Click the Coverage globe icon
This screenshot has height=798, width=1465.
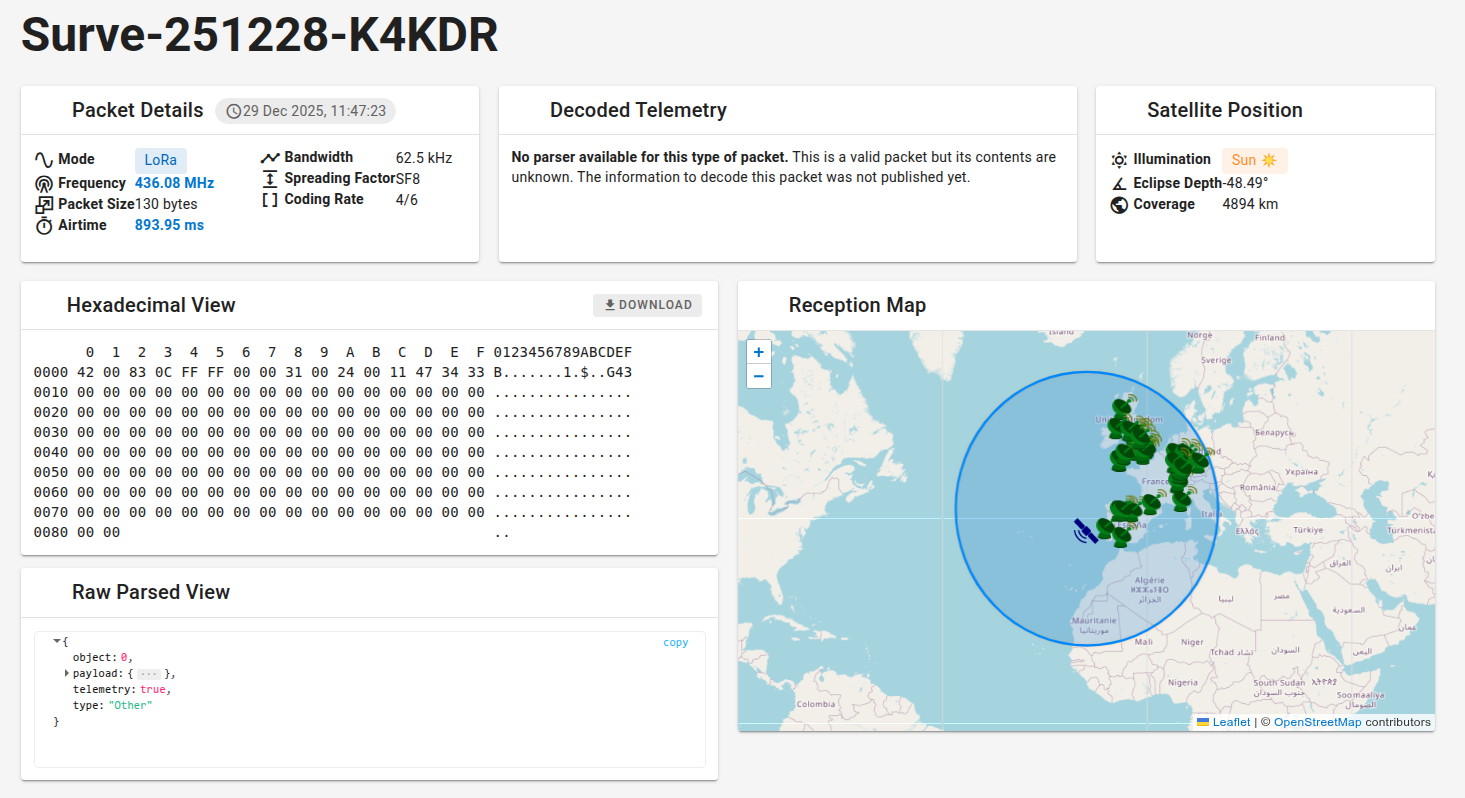click(1119, 205)
